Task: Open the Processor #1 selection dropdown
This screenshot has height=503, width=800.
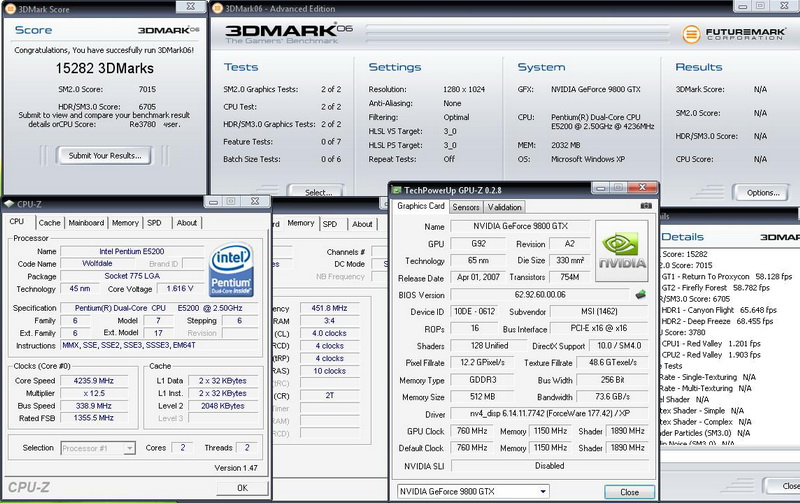Action: (x=129, y=448)
